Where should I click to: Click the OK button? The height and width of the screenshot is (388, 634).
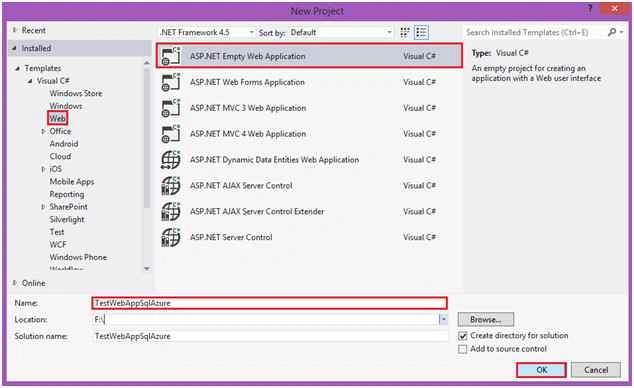pos(541,370)
